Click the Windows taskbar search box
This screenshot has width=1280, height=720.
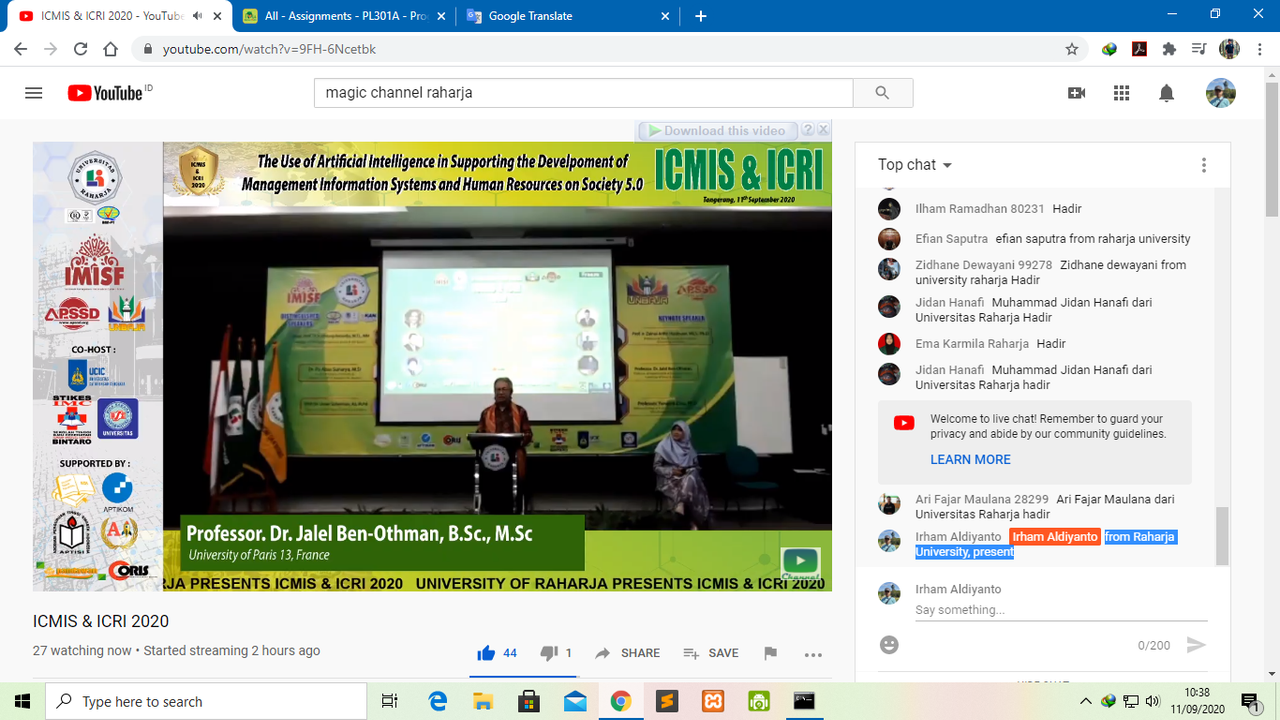click(207, 701)
